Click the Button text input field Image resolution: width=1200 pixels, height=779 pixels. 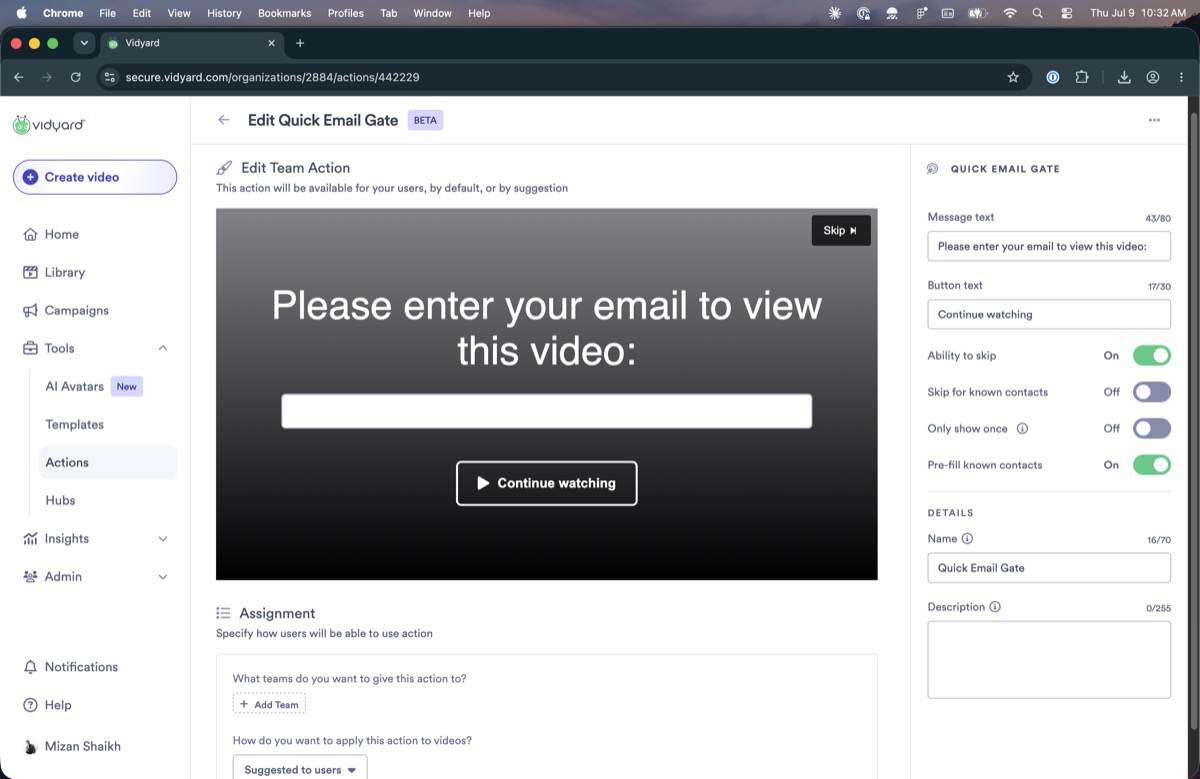(x=1049, y=314)
